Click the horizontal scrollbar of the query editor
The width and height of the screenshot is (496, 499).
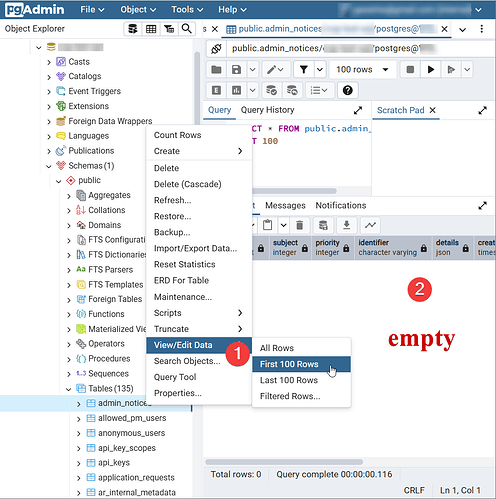[x=294, y=191]
